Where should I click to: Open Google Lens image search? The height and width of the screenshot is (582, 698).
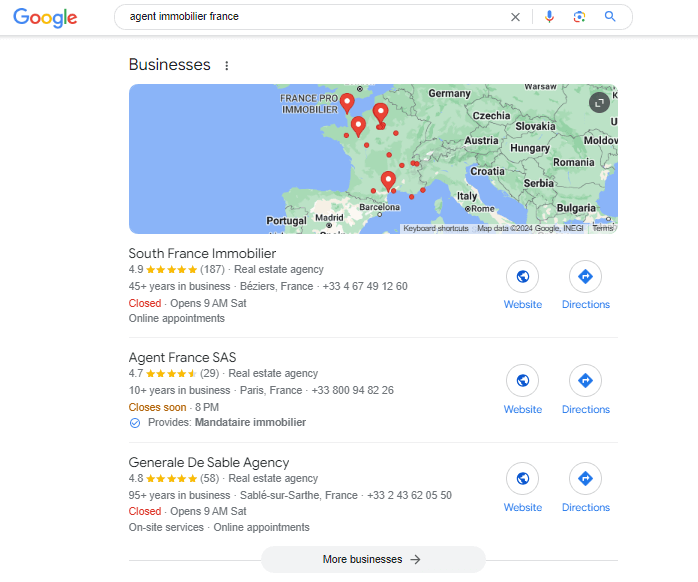579,17
